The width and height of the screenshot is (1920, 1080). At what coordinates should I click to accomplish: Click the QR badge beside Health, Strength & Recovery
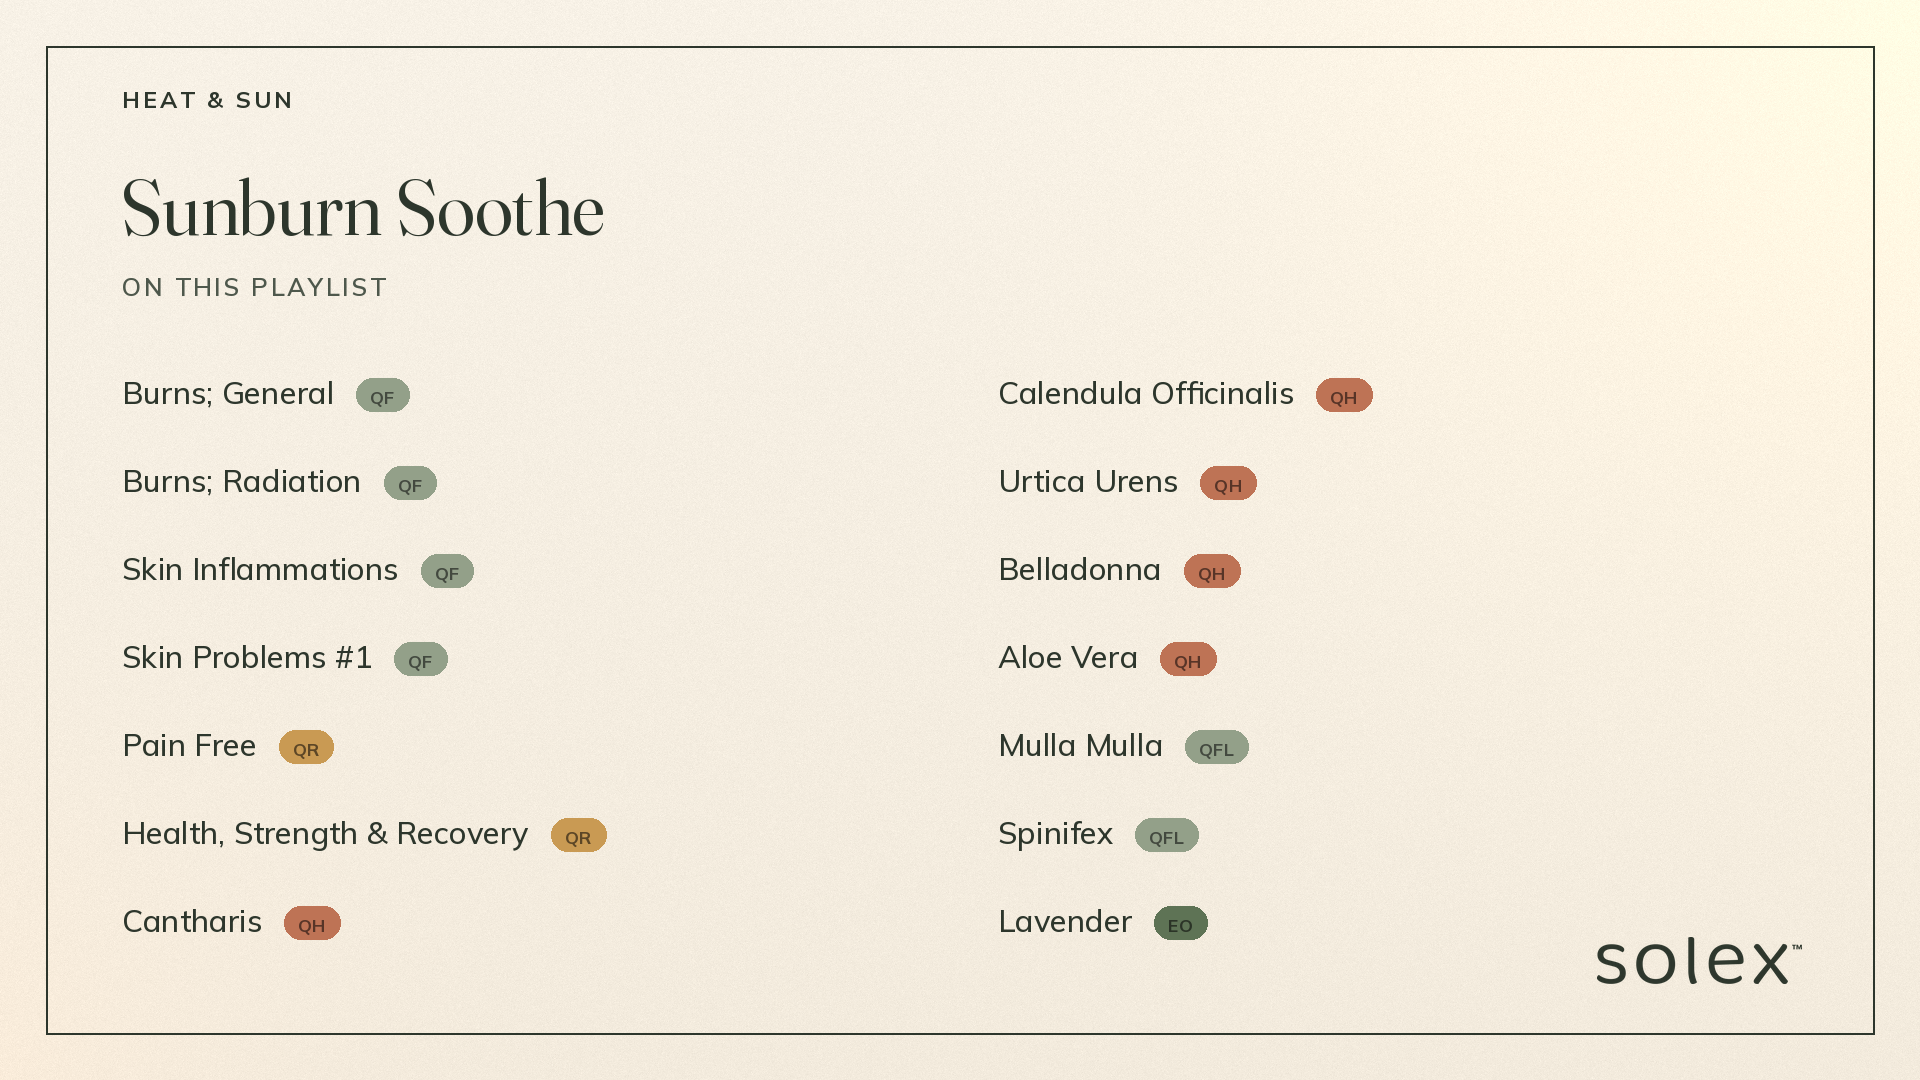(579, 835)
